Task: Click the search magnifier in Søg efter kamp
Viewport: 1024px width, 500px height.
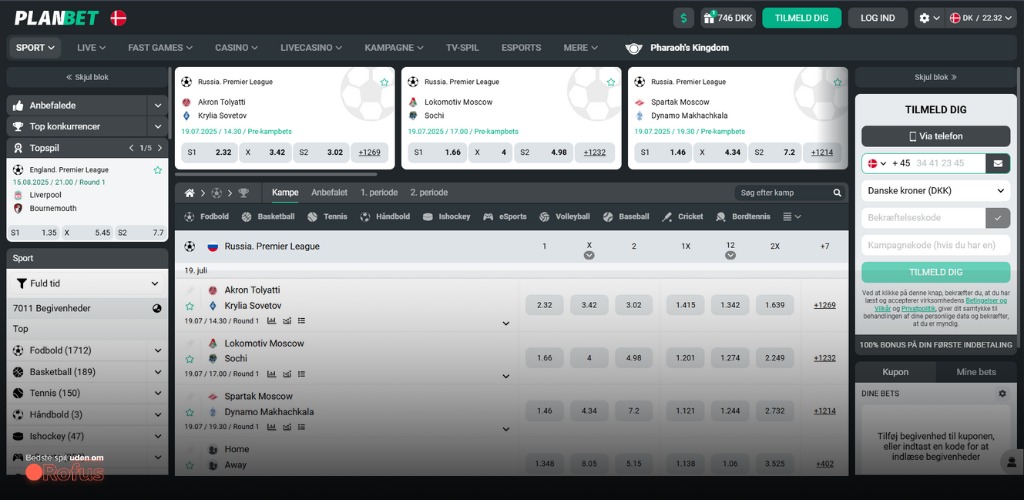Action: tap(838, 193)
